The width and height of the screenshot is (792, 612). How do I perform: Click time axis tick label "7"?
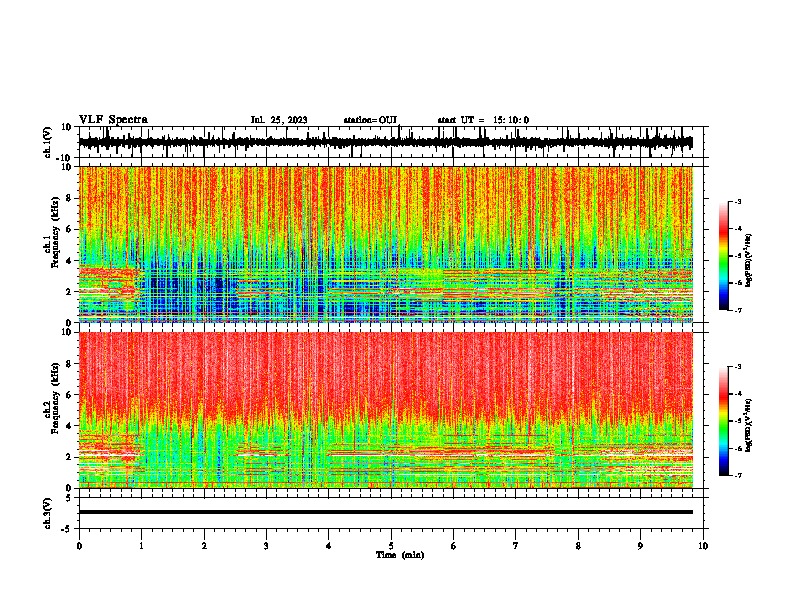click(516, 546)
